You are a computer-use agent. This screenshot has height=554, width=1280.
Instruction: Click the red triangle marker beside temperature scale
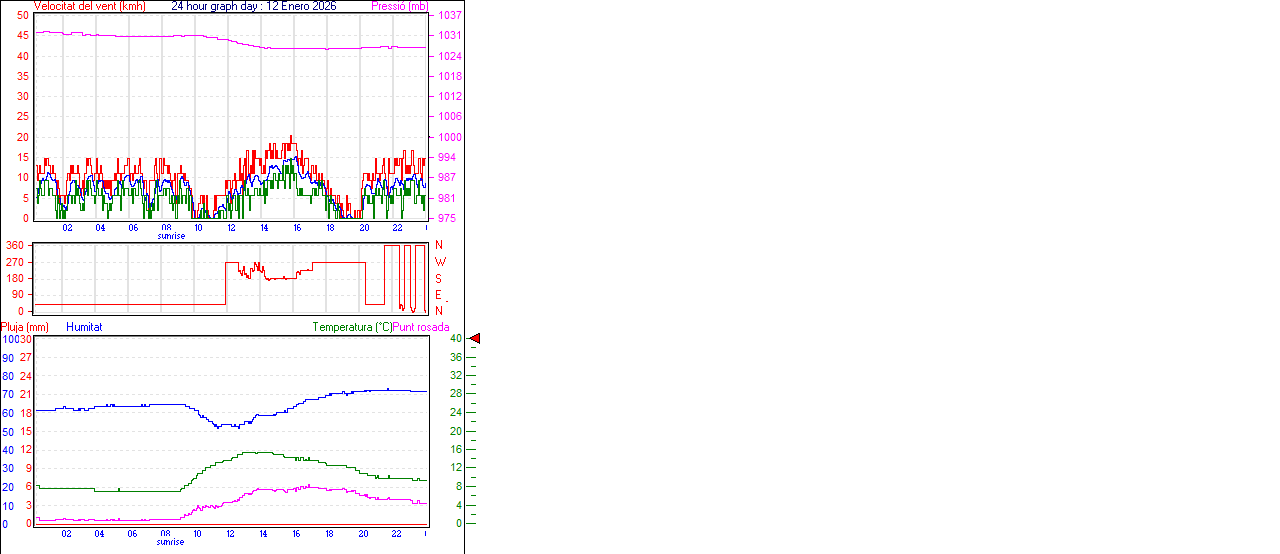point(475,339)
